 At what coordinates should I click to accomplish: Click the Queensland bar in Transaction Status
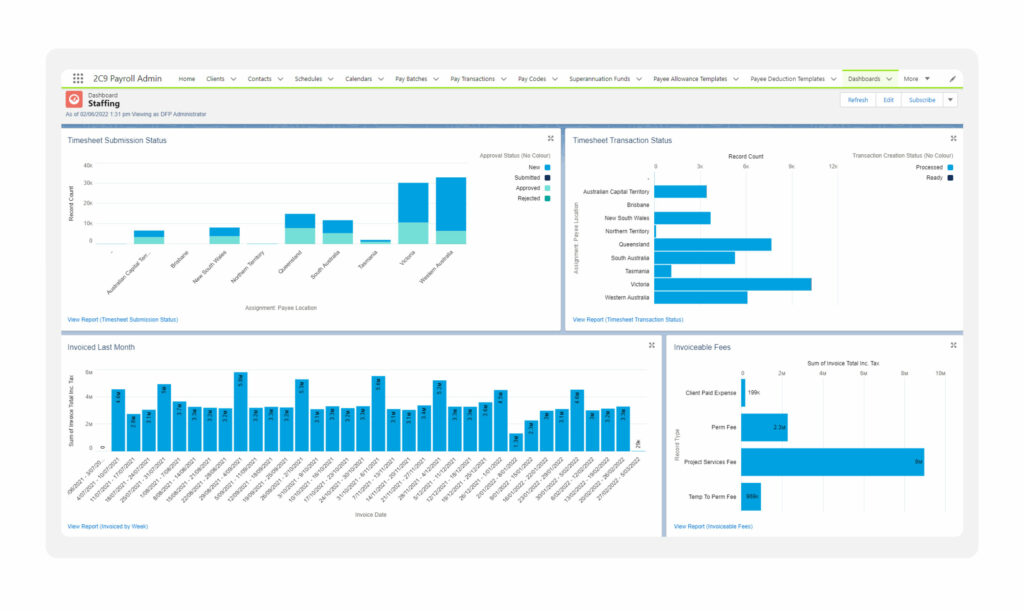tap(712, 244)
